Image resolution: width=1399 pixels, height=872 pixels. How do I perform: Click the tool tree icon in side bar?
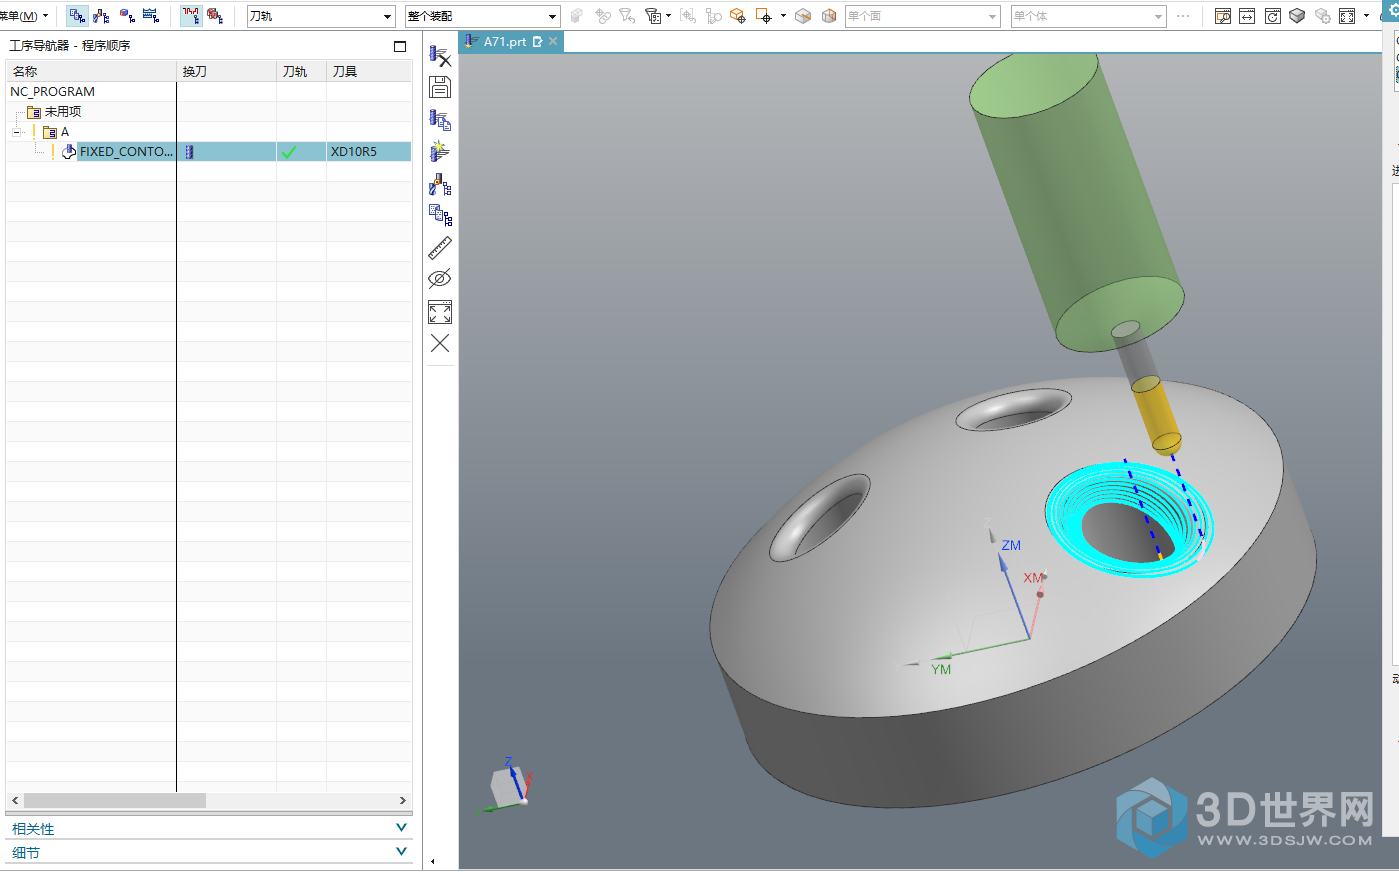(x=440, y=184)
